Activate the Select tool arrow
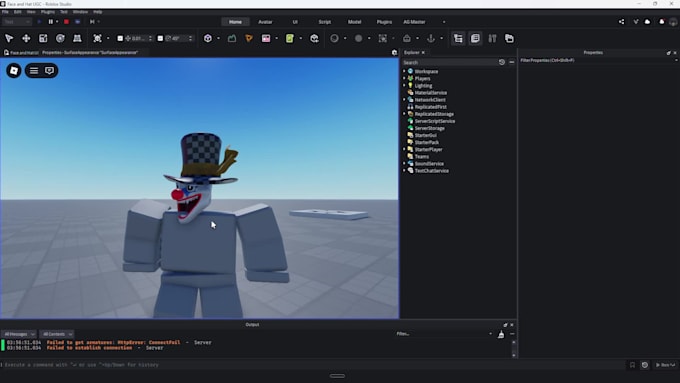The image size is (680, 383). pos(9,39)
